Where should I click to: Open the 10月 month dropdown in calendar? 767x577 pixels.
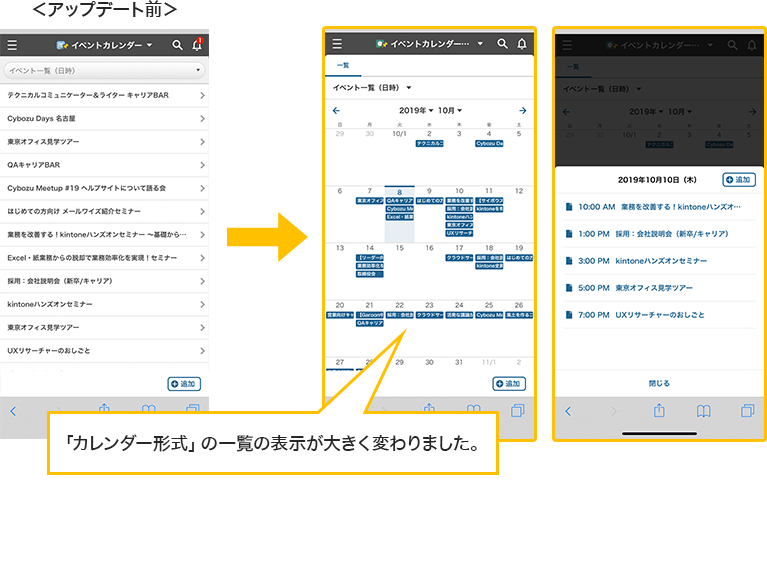[x=450, y=111]
